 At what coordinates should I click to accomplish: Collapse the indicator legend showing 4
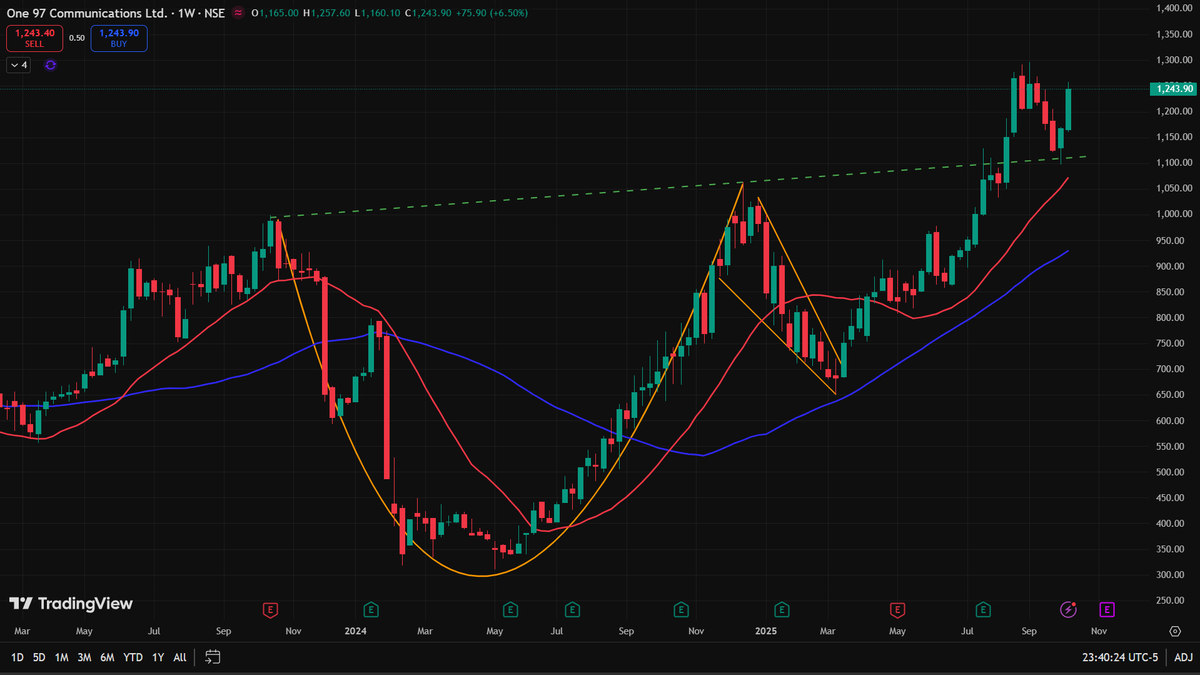point(20,65)
